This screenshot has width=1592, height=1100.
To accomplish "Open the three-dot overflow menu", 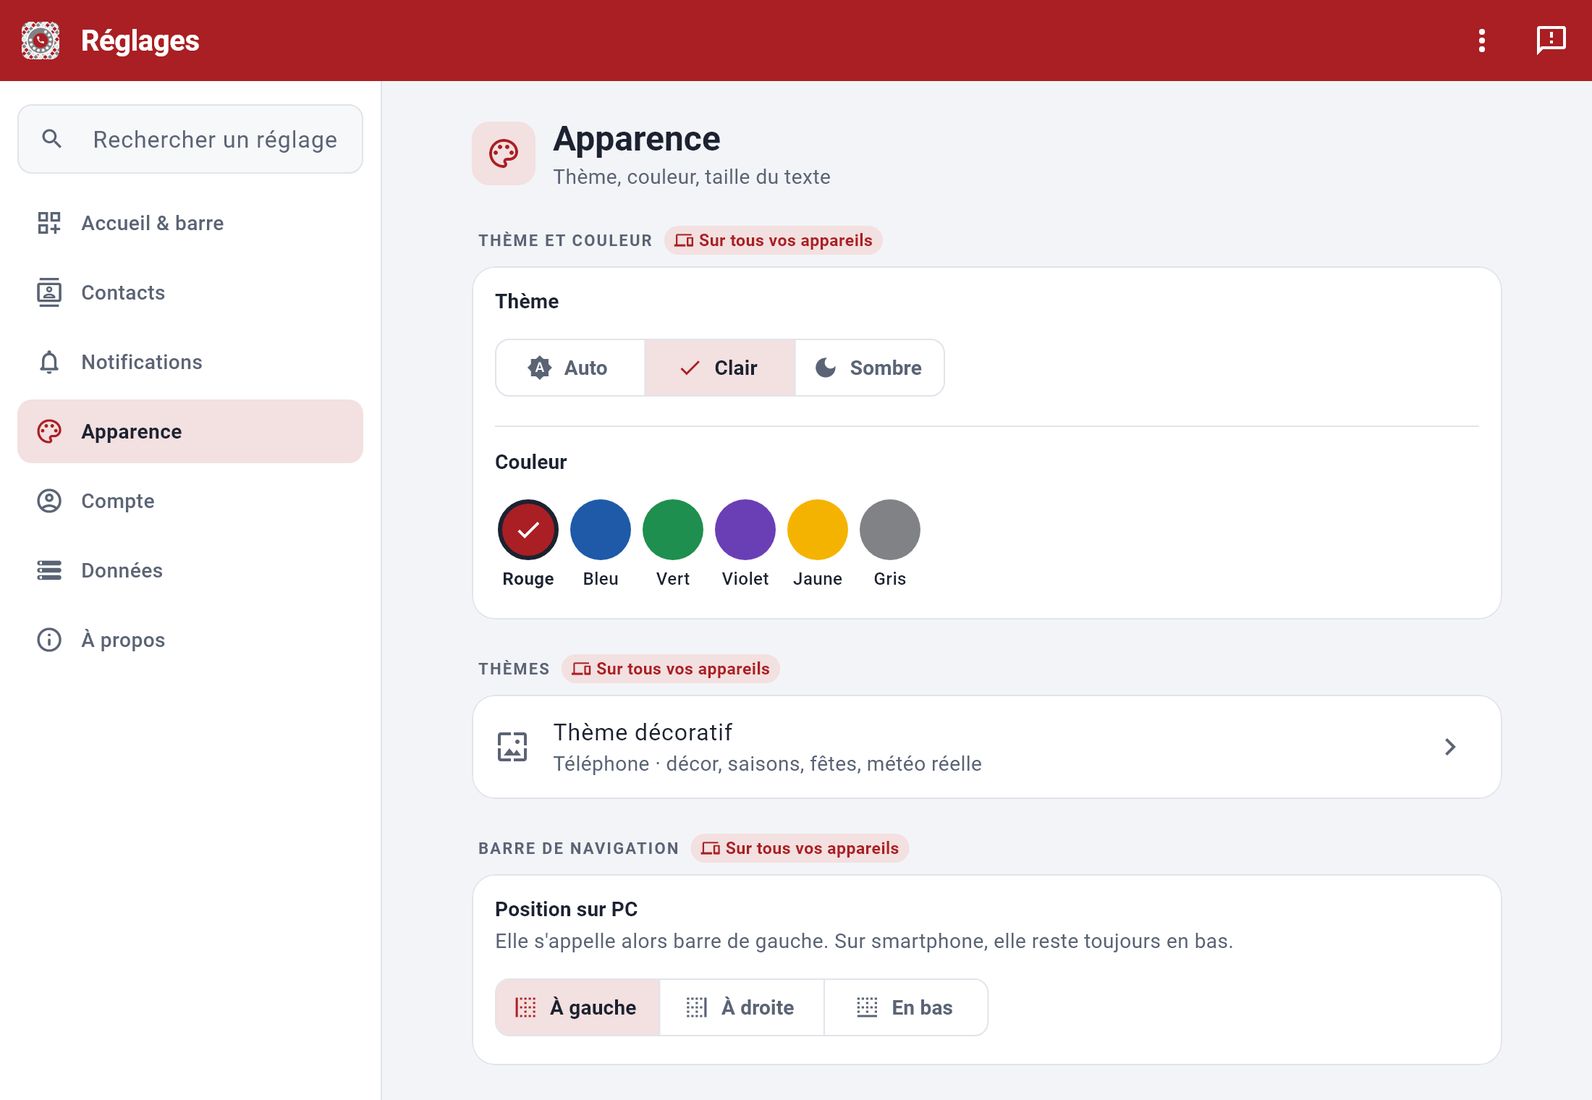I will 1482,40.
